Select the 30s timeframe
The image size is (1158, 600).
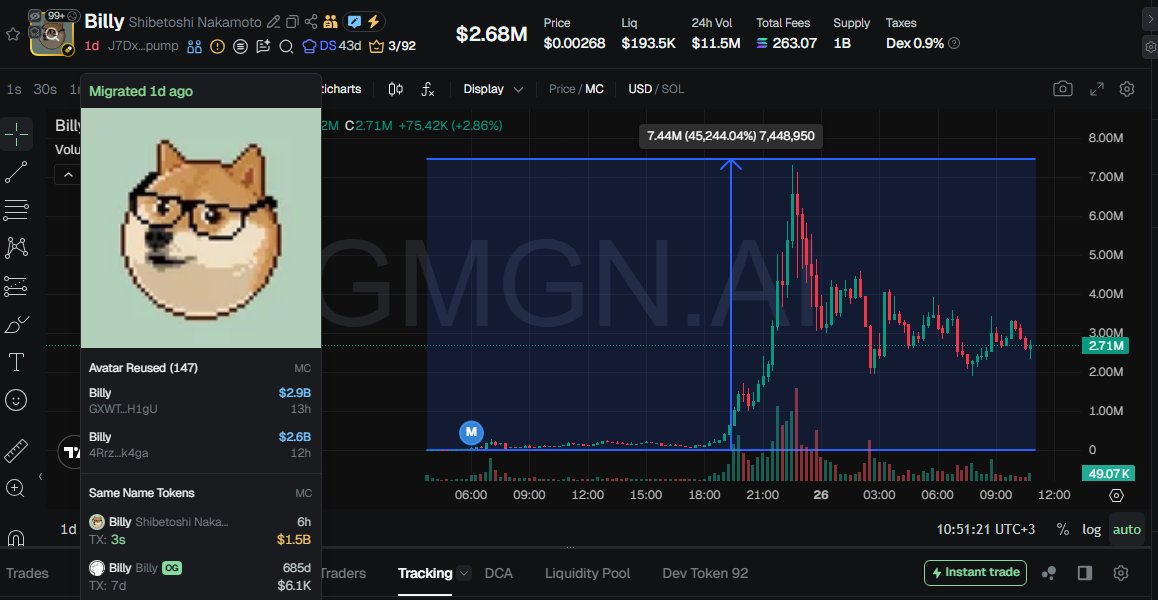(45, 89)
